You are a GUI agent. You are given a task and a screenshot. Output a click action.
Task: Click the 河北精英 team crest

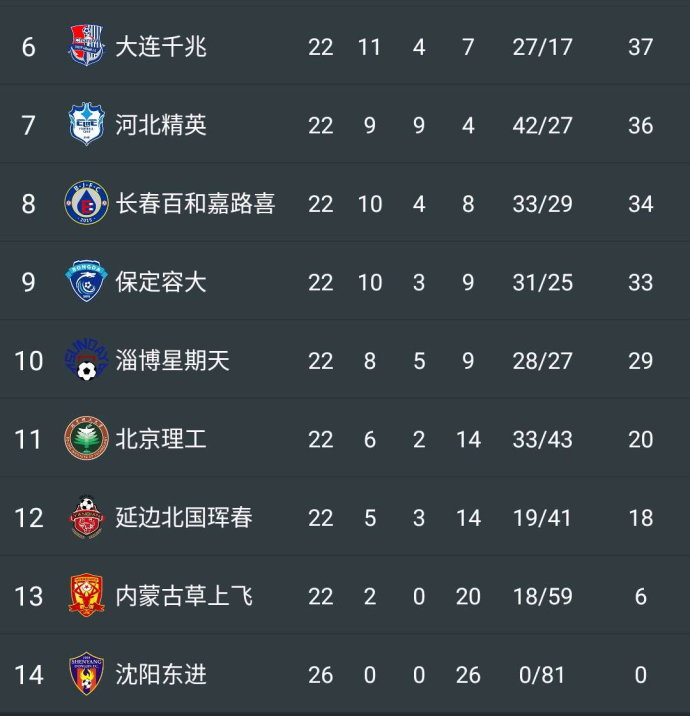pyautogui.click(x=86, y=125)
